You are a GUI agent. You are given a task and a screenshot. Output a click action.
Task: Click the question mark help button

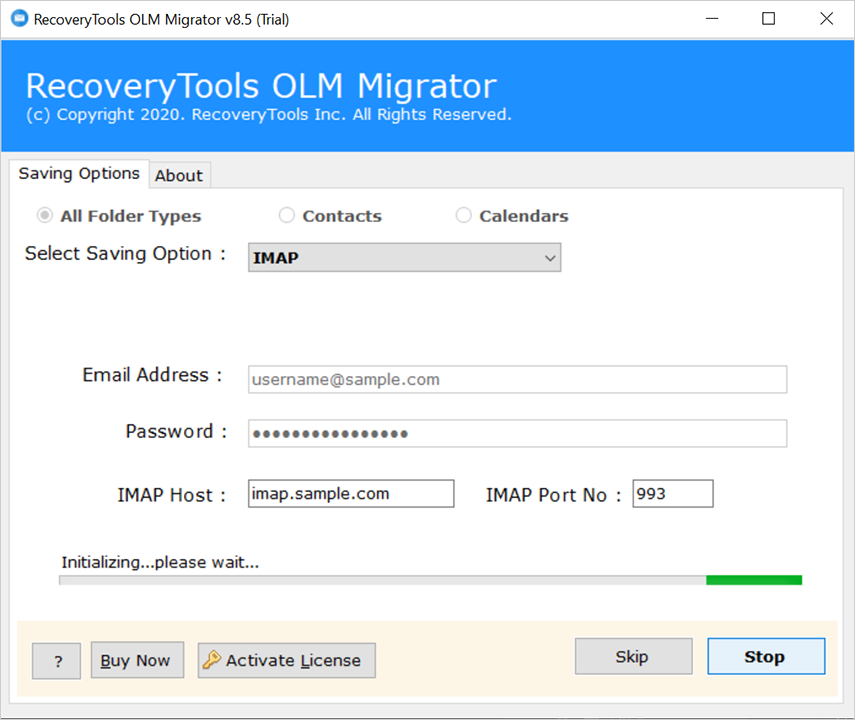pos(57,661)
